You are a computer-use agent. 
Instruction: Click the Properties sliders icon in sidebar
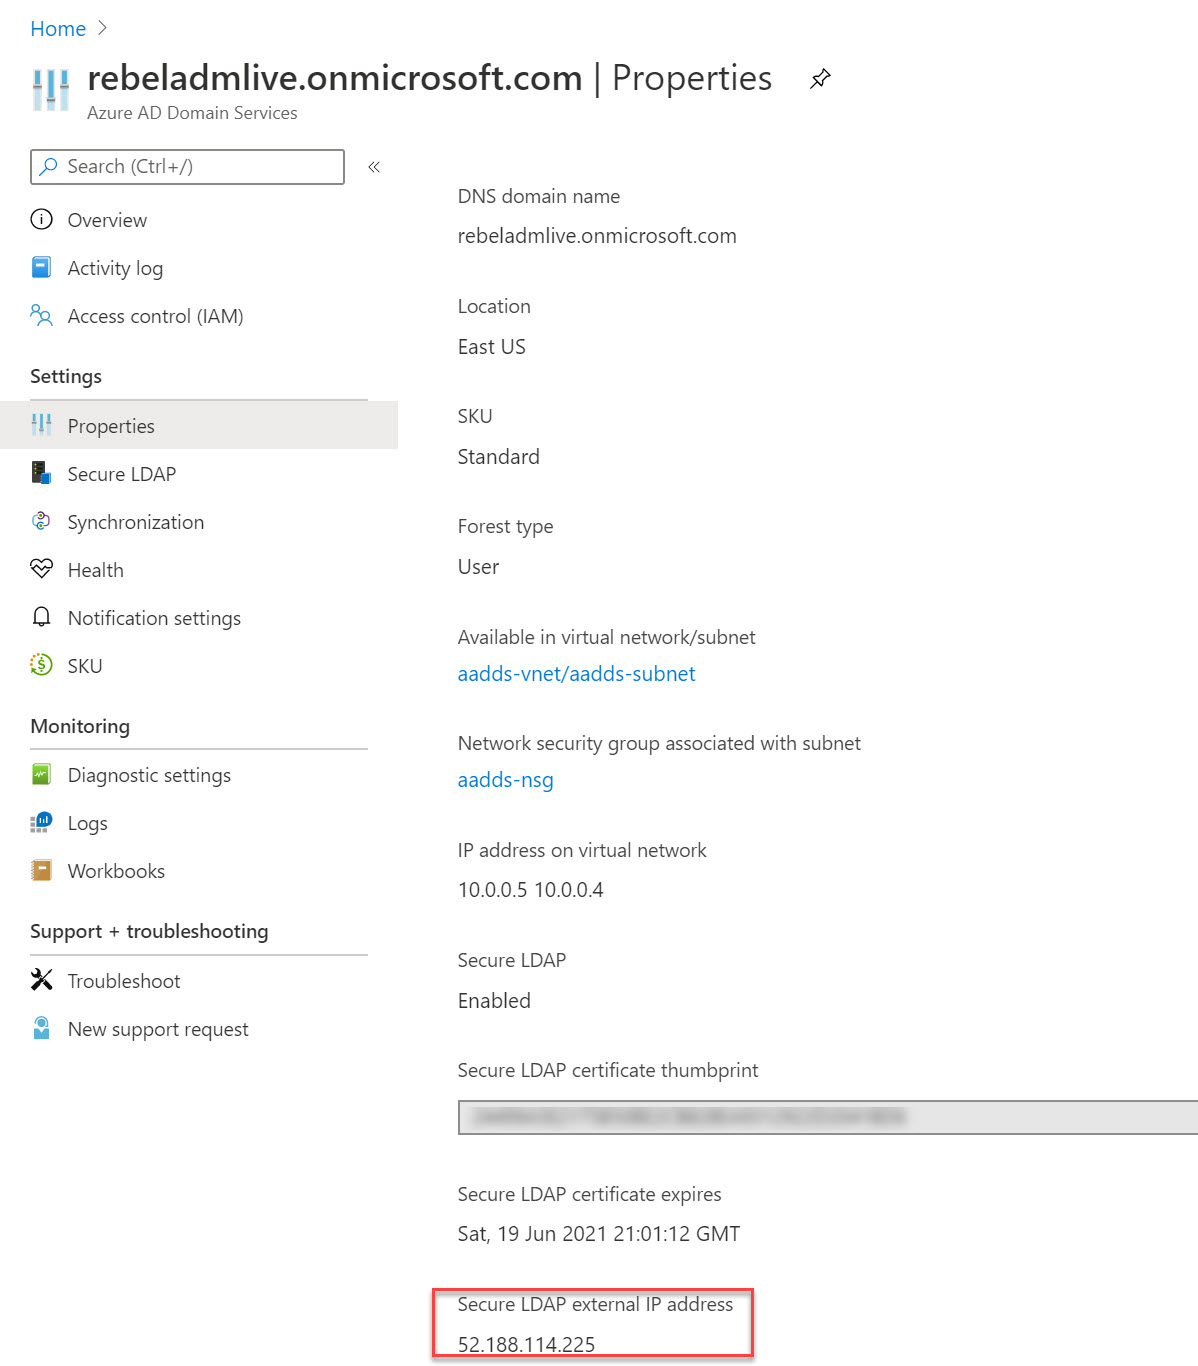(x=41, y=425)
